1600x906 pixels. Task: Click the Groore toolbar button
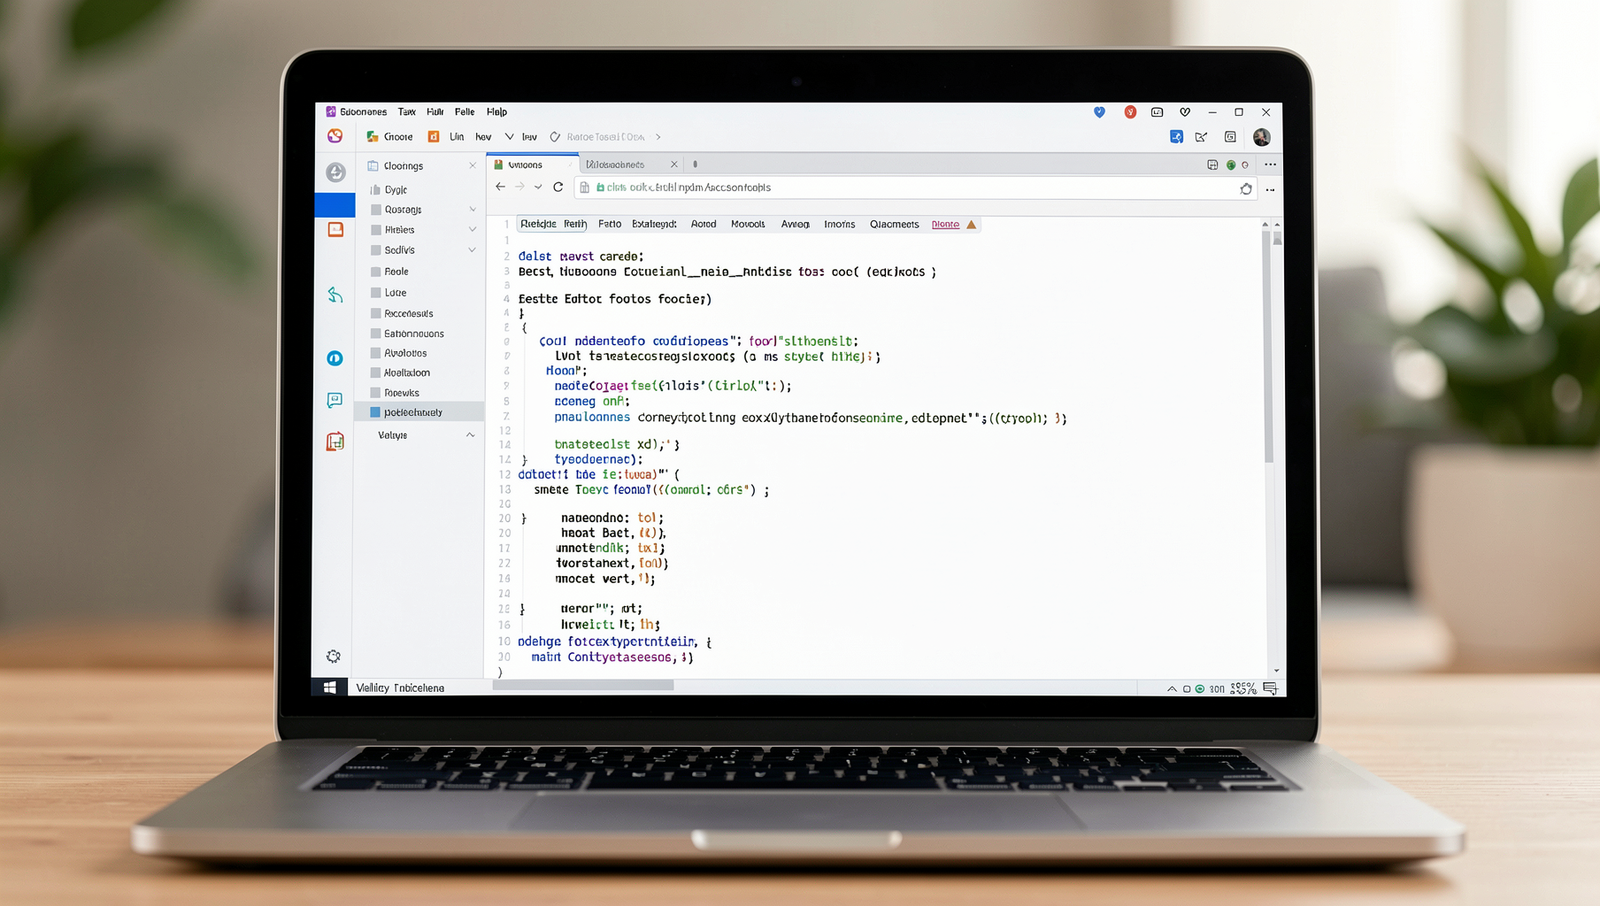[390, 137]
